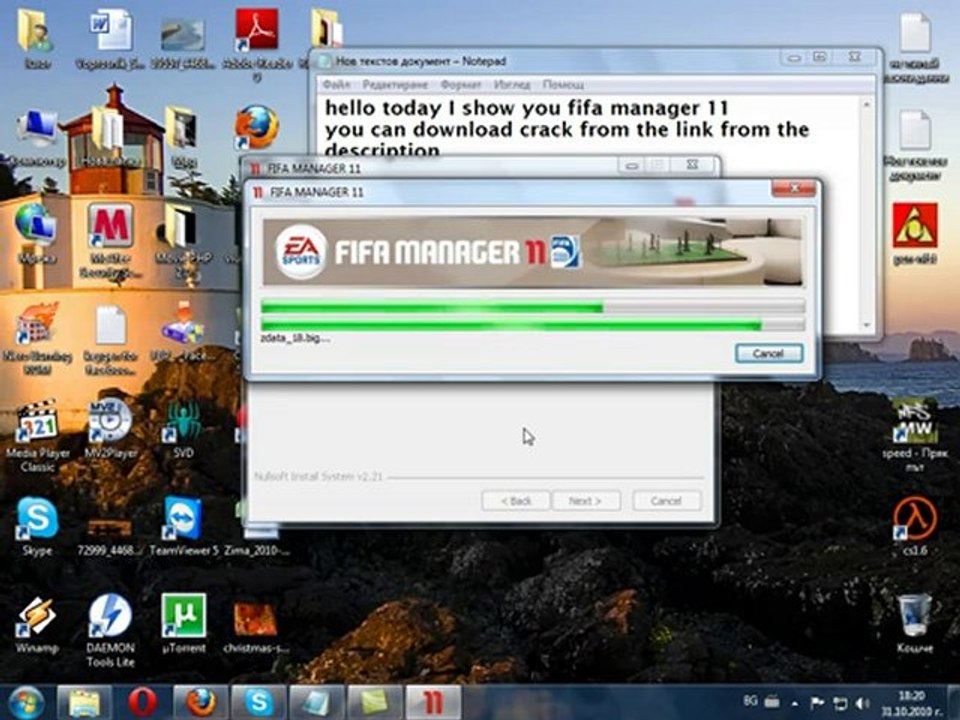This screenshot has height=720, width=960.
Task: Select the Computer desktop icon
Action: pyautogui.click(x=36, y=137)
